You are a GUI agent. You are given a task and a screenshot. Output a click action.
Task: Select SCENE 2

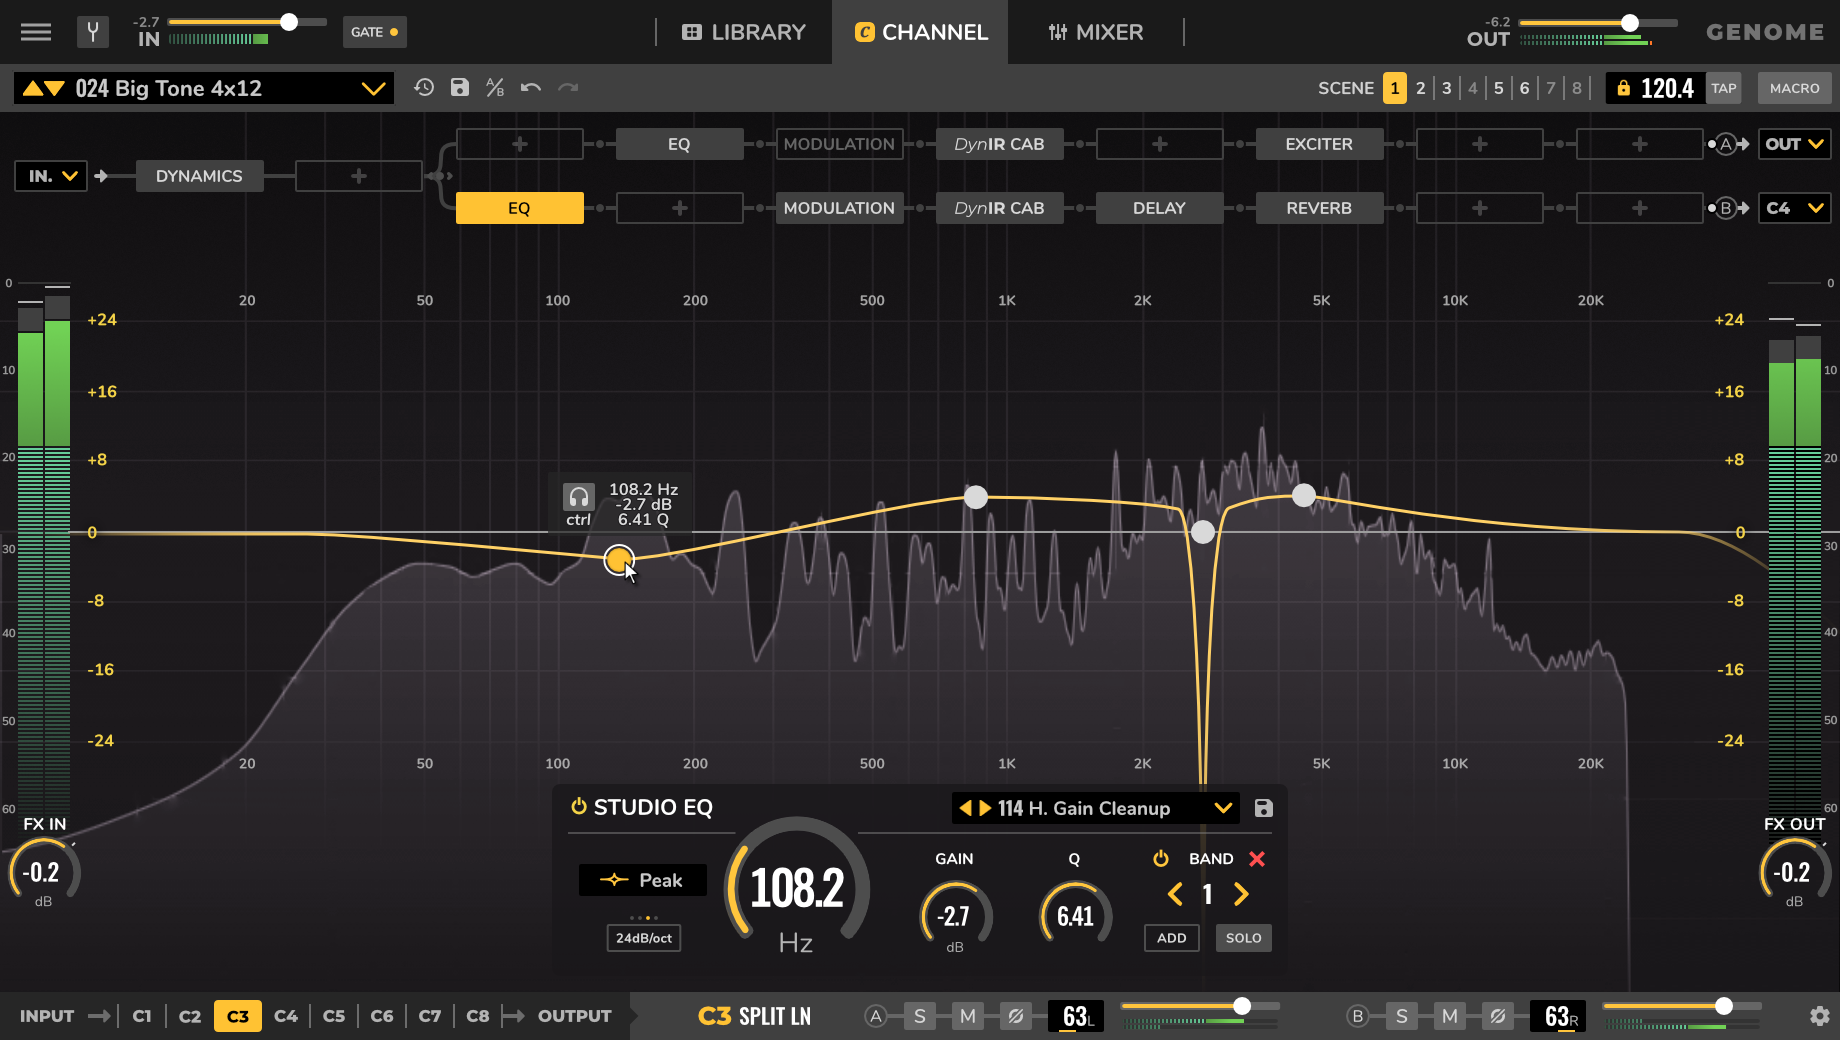1420,88
